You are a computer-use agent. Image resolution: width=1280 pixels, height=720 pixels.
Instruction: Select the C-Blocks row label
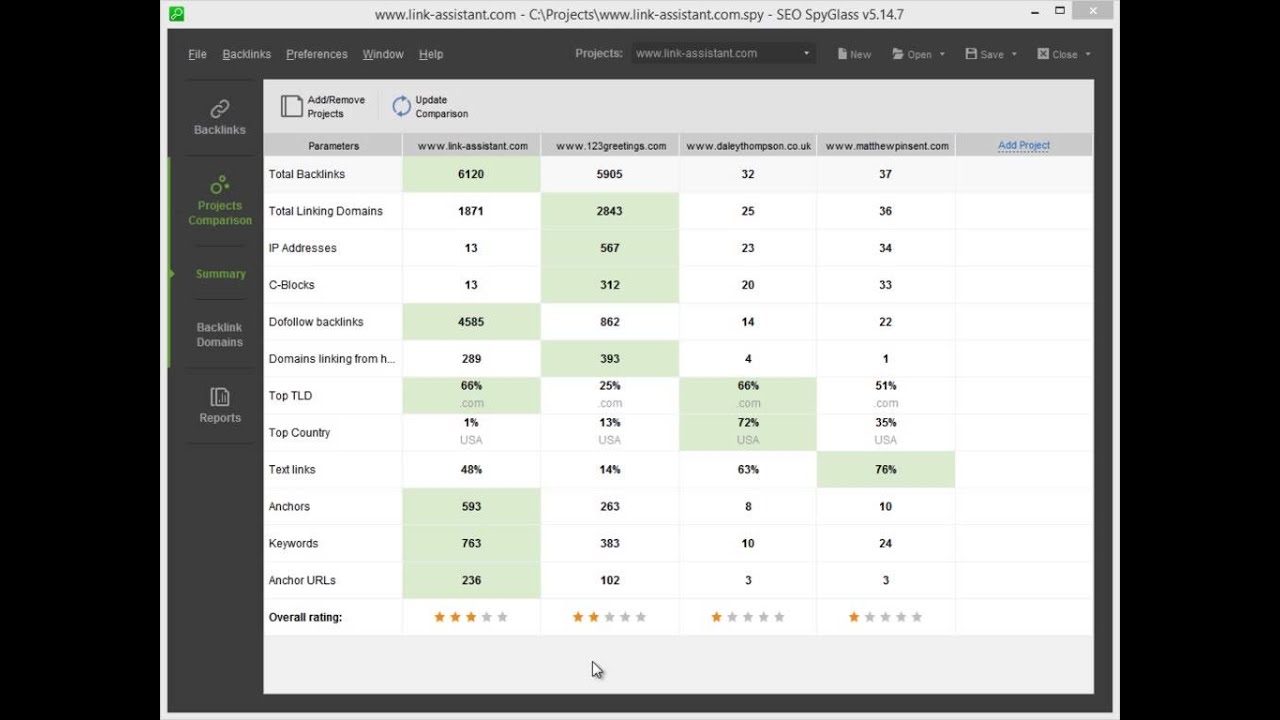pos(291,285)
